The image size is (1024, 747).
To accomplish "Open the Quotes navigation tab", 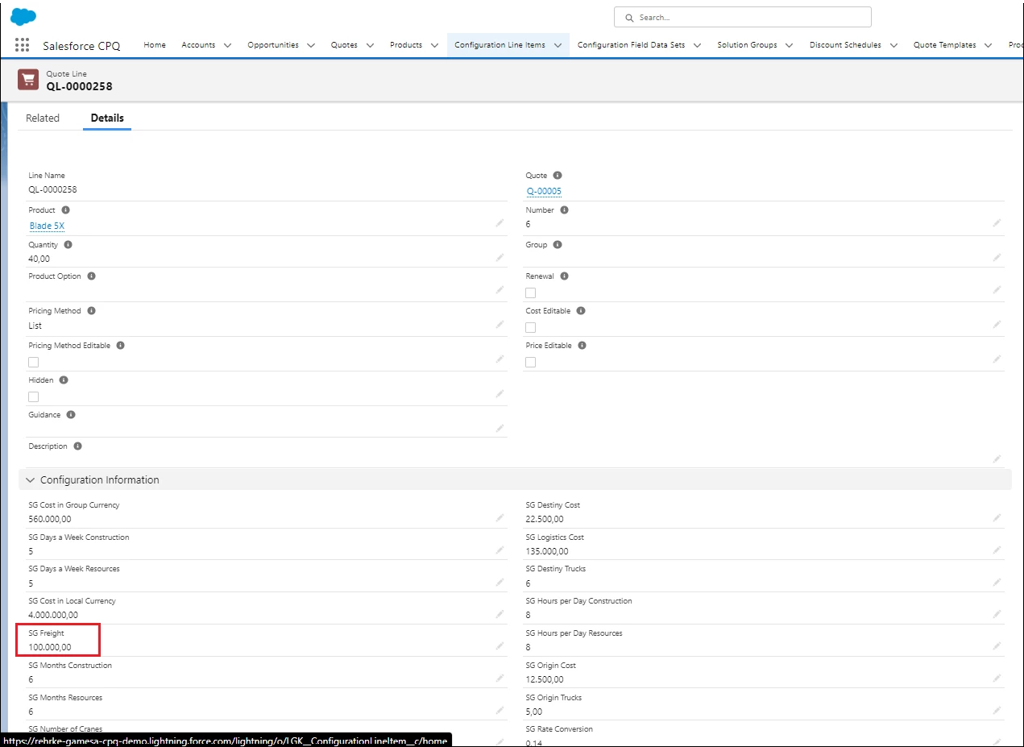I will coord(344,45).
